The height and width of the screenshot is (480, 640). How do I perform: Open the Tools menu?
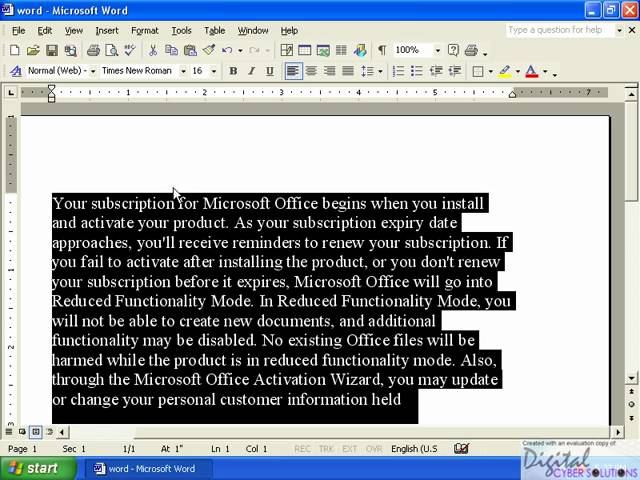tap(181, 31)
